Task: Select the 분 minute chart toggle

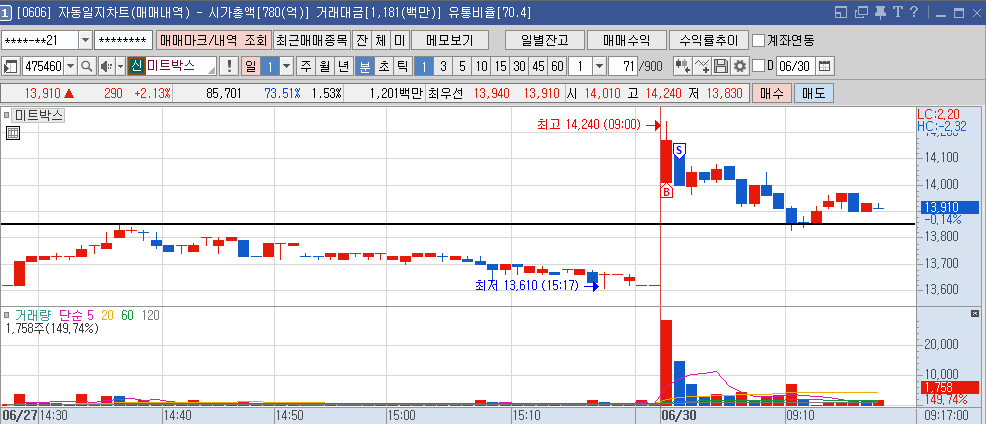Action: (x=365, y=66)
